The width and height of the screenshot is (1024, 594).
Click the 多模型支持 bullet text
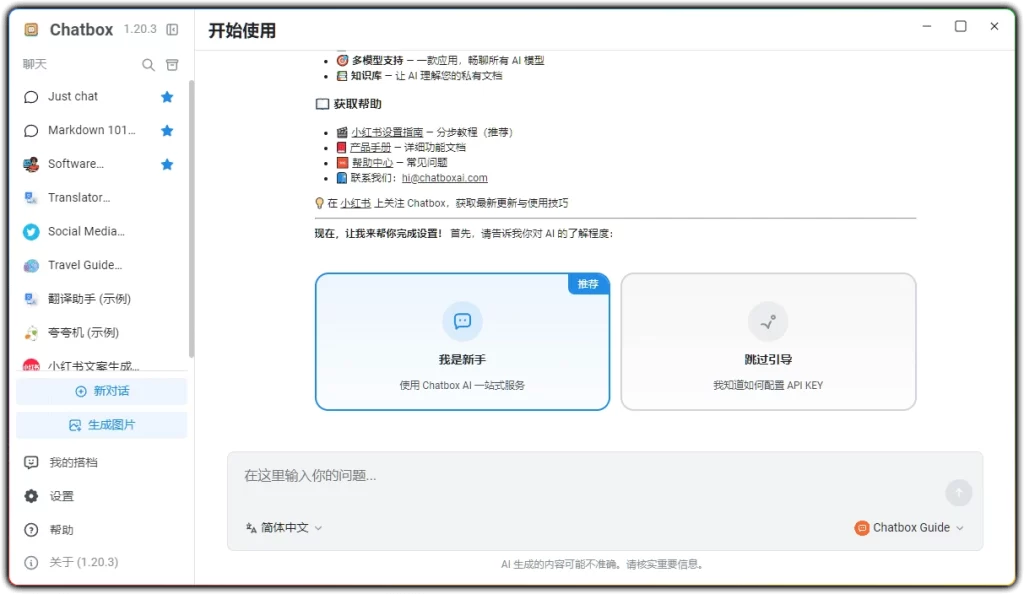(x=447, y=61)
